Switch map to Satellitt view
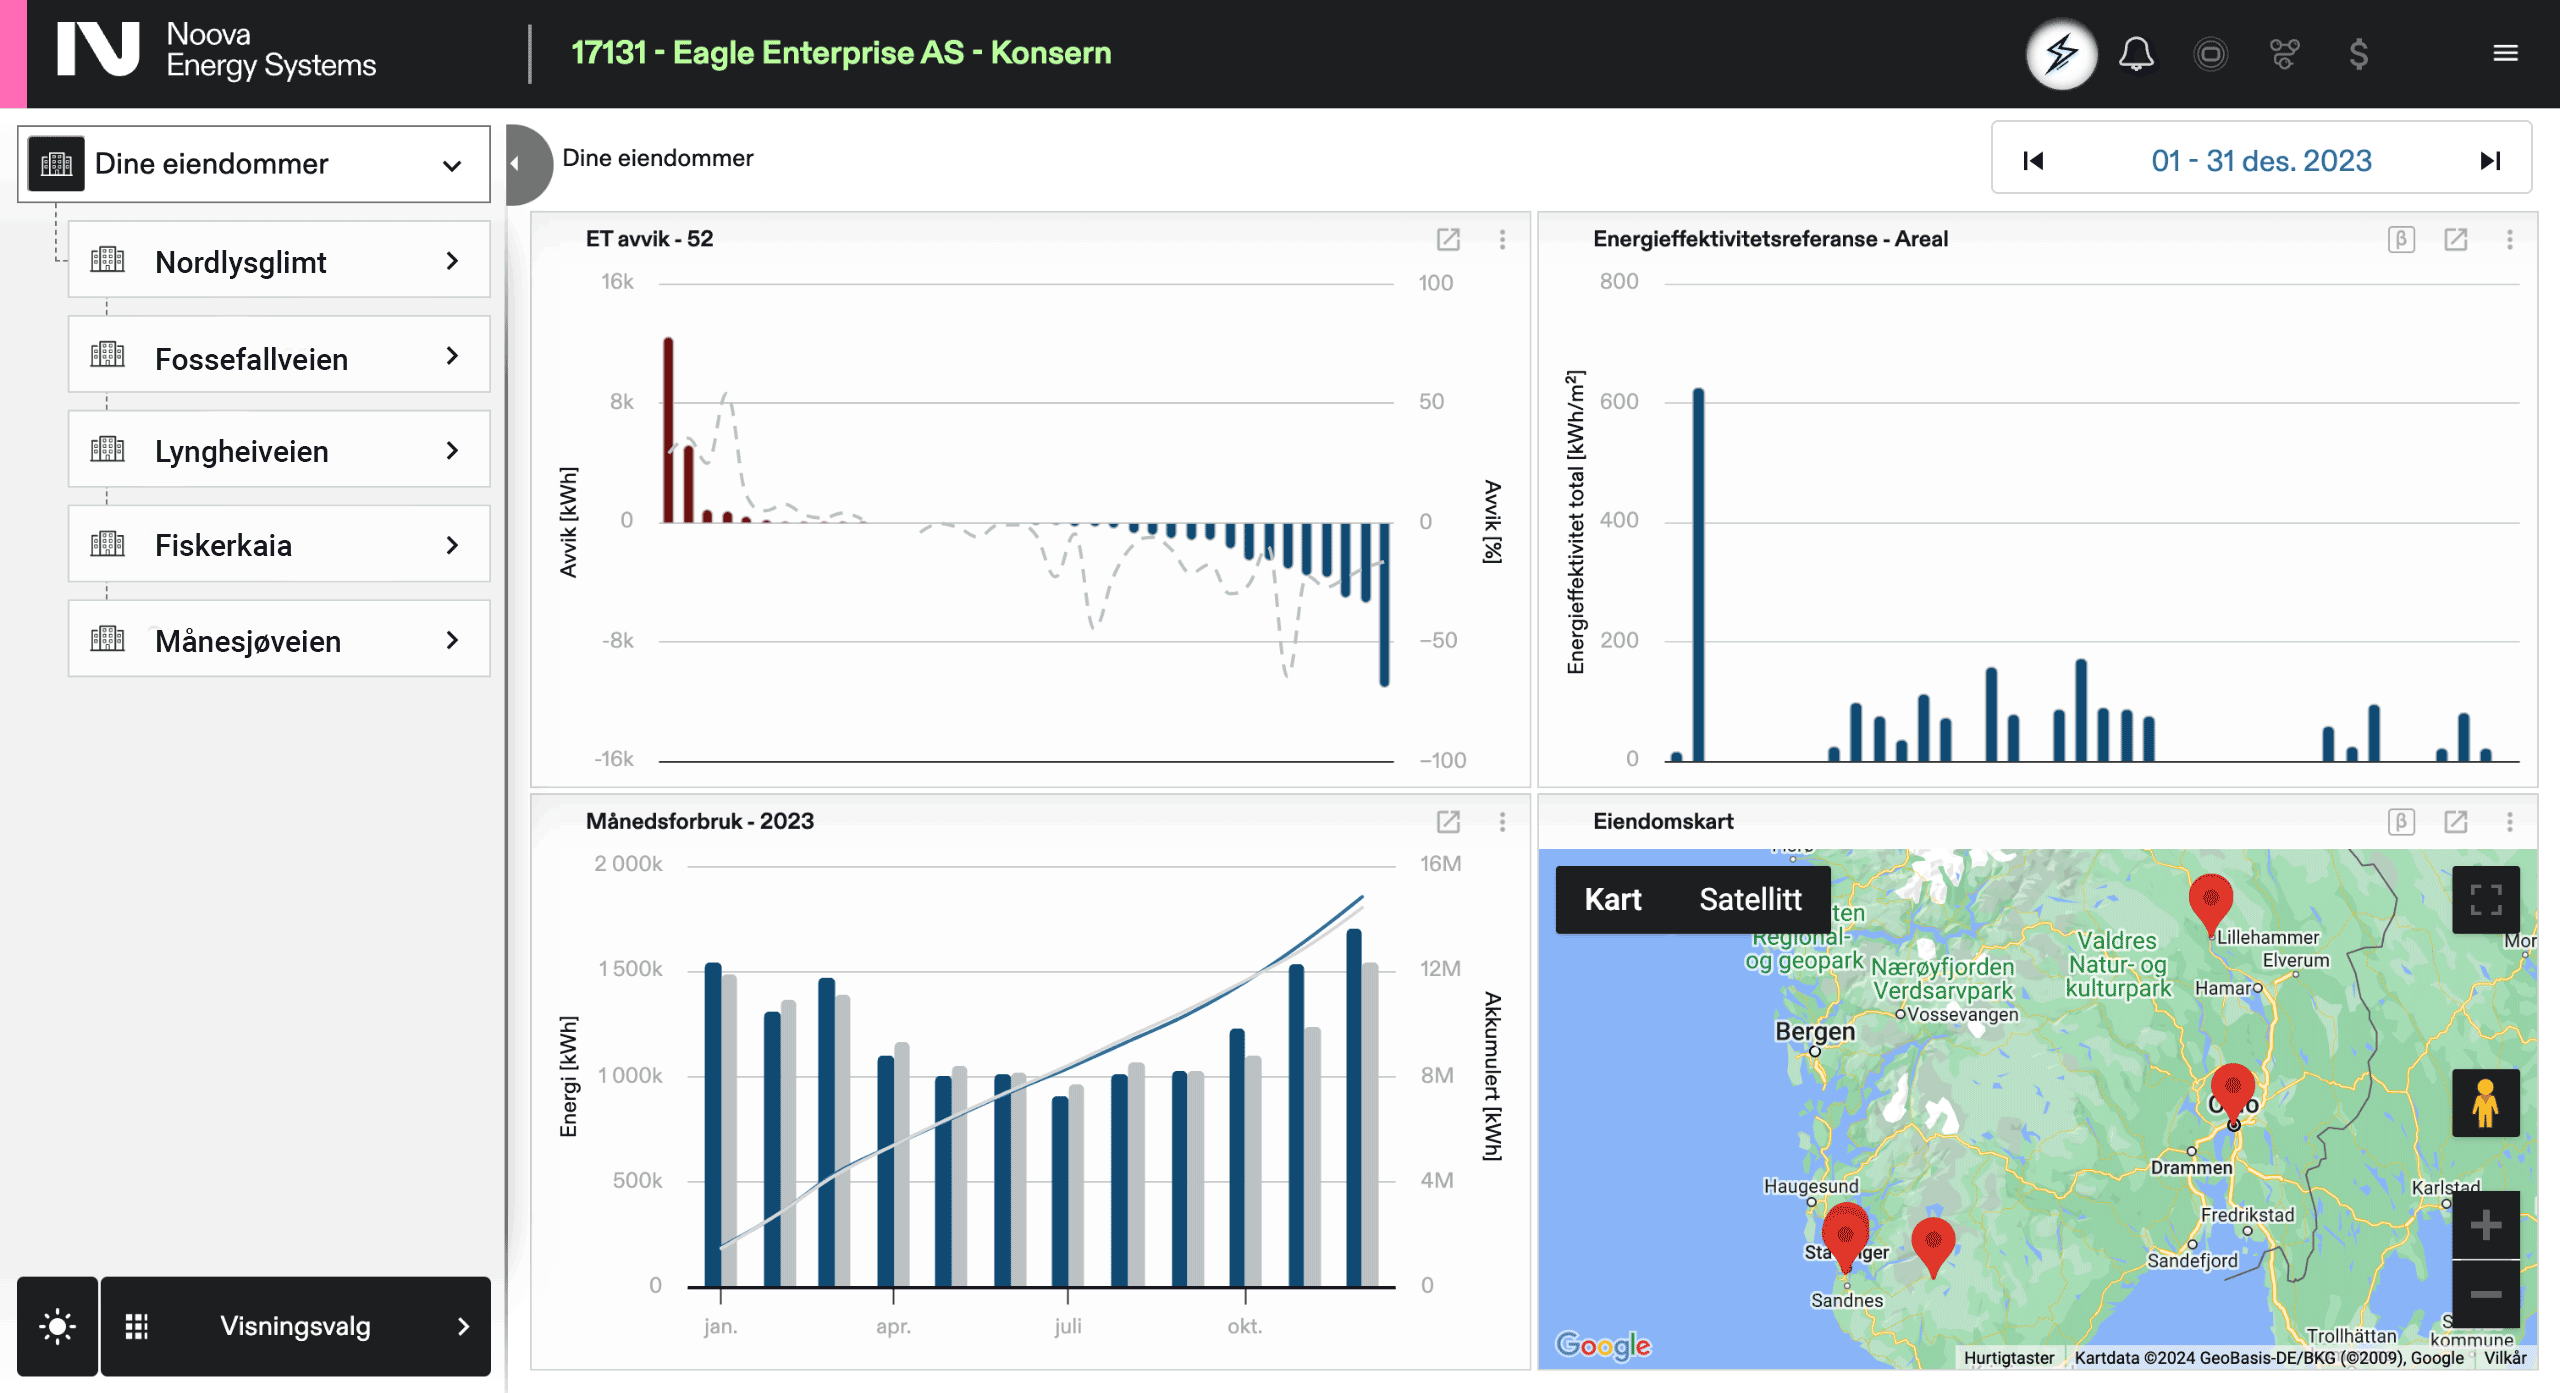2560x1393 pixels. click(1750, 900)
